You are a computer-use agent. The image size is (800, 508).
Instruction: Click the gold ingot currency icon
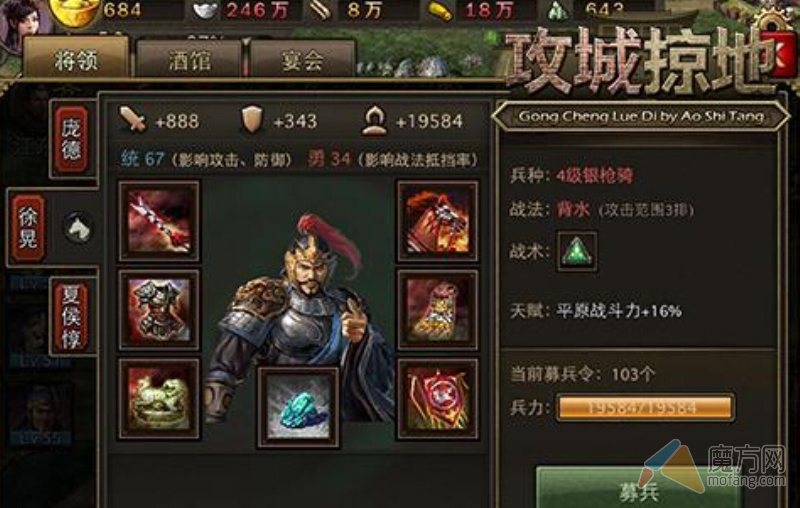click(x=77, y=10)
